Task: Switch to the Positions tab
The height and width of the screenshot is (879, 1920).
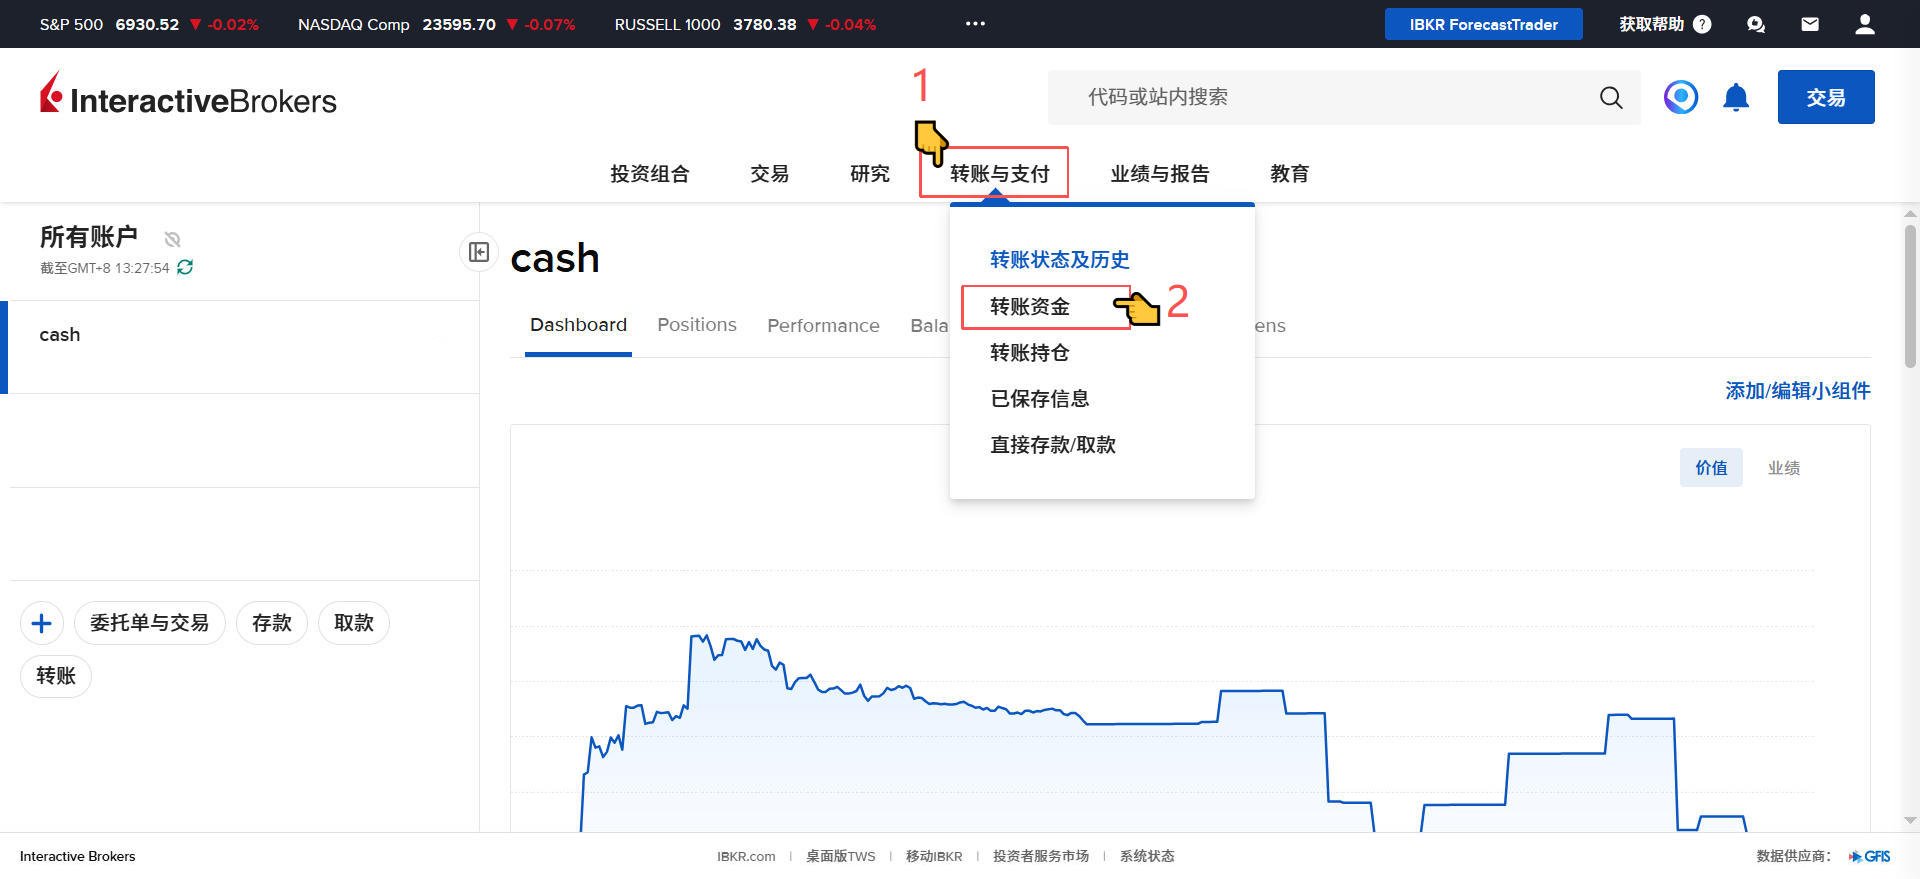Action: (x=696, y=325)
